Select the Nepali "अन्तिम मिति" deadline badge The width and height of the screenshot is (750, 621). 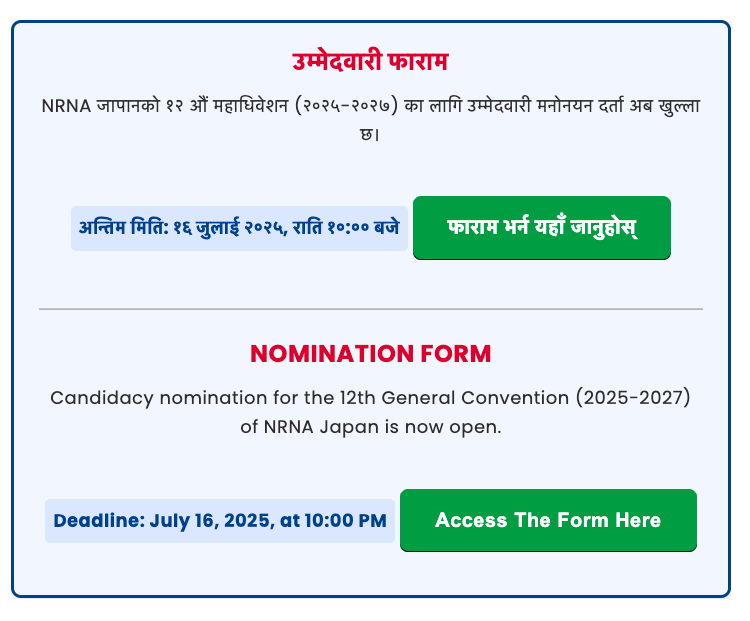click(239, 228)
